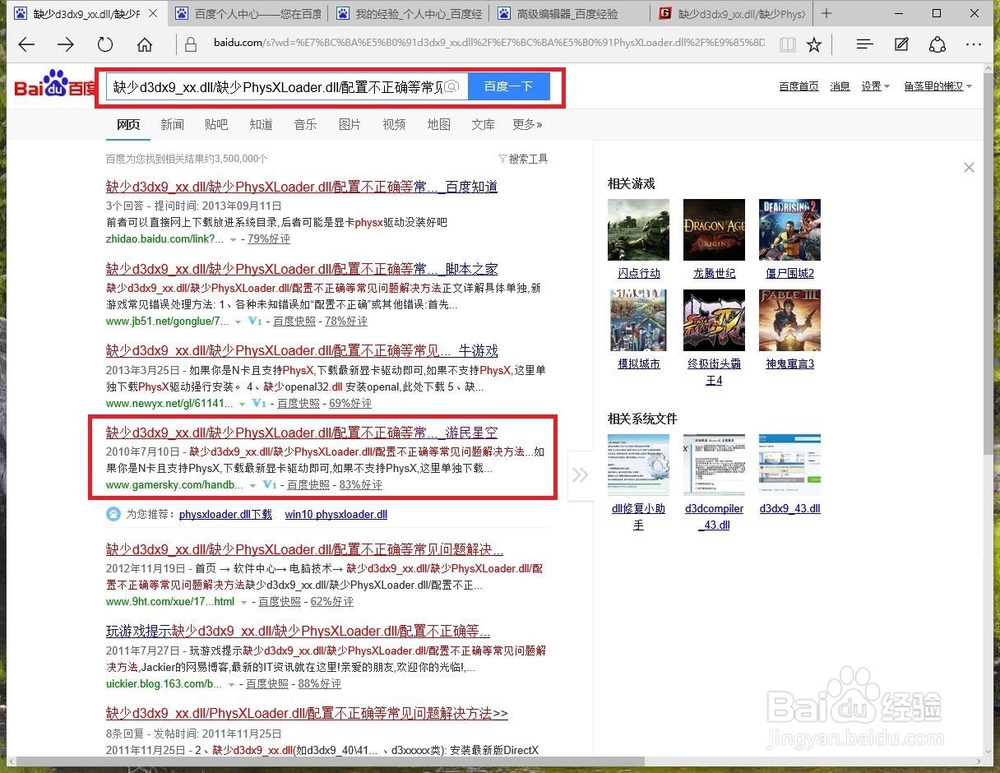Close the right related-content panel
This screenshot has height=773, width=1000.
click(x=969, y=167)
